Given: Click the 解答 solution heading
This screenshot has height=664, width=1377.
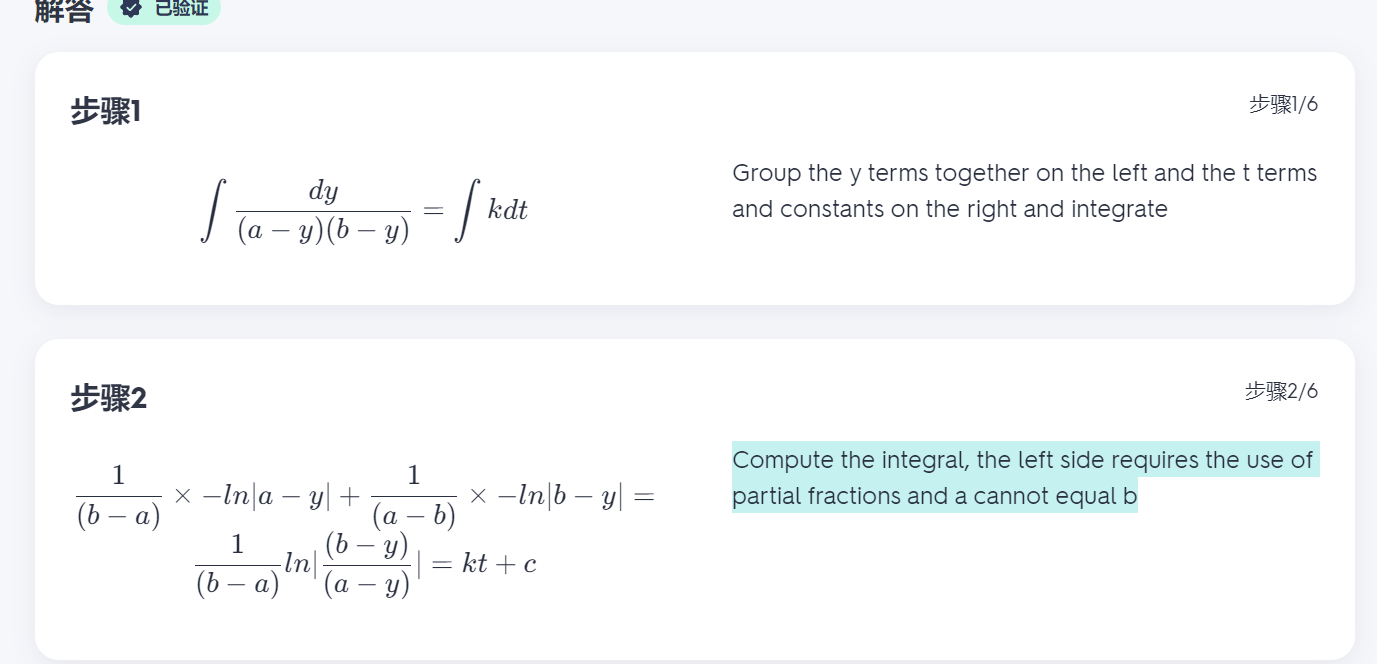Looking at the screenshot, I should [x=61, y=8].
